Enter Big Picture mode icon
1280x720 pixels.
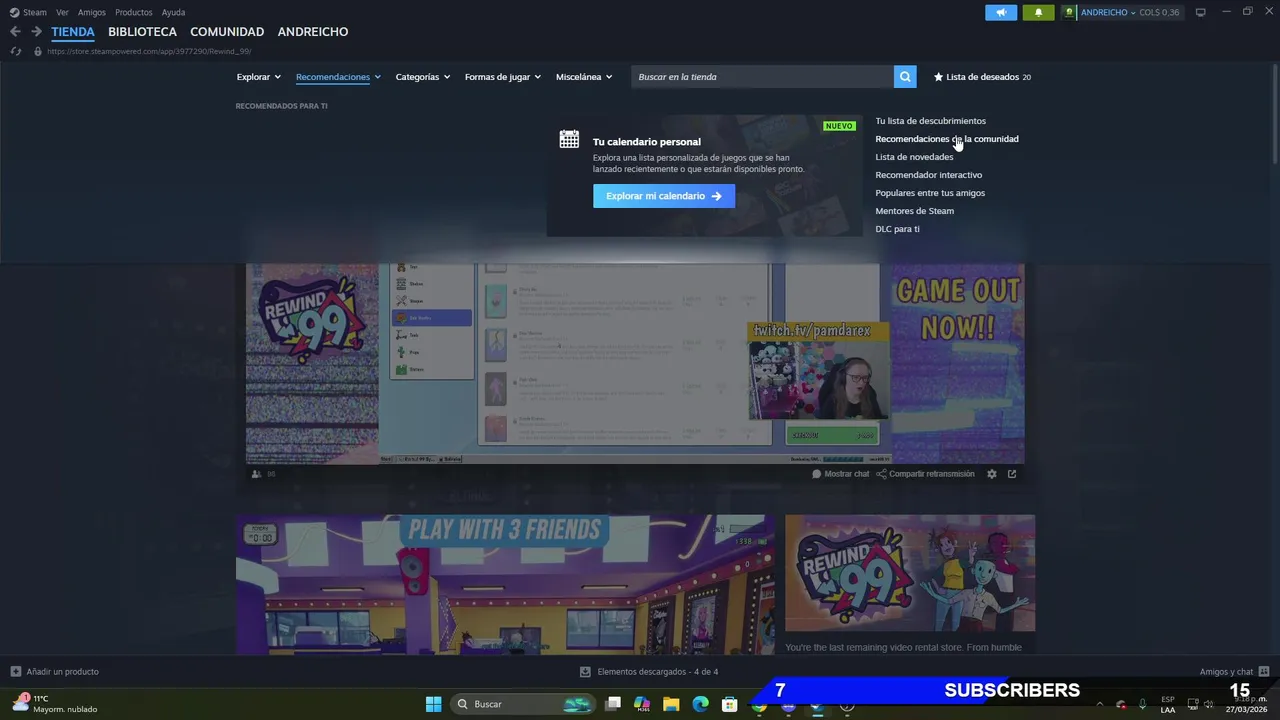pyautogui.click(x=1201, y=12)
